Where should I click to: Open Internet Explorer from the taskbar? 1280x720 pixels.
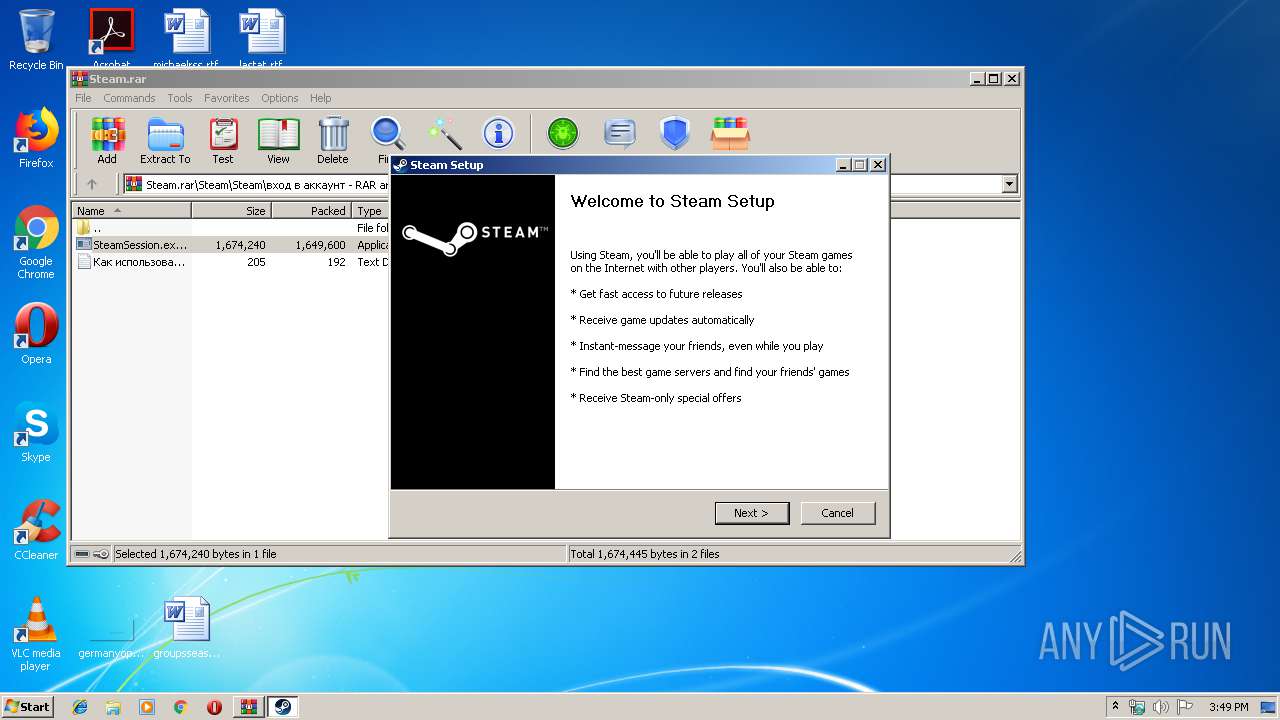tap(80, 707)
